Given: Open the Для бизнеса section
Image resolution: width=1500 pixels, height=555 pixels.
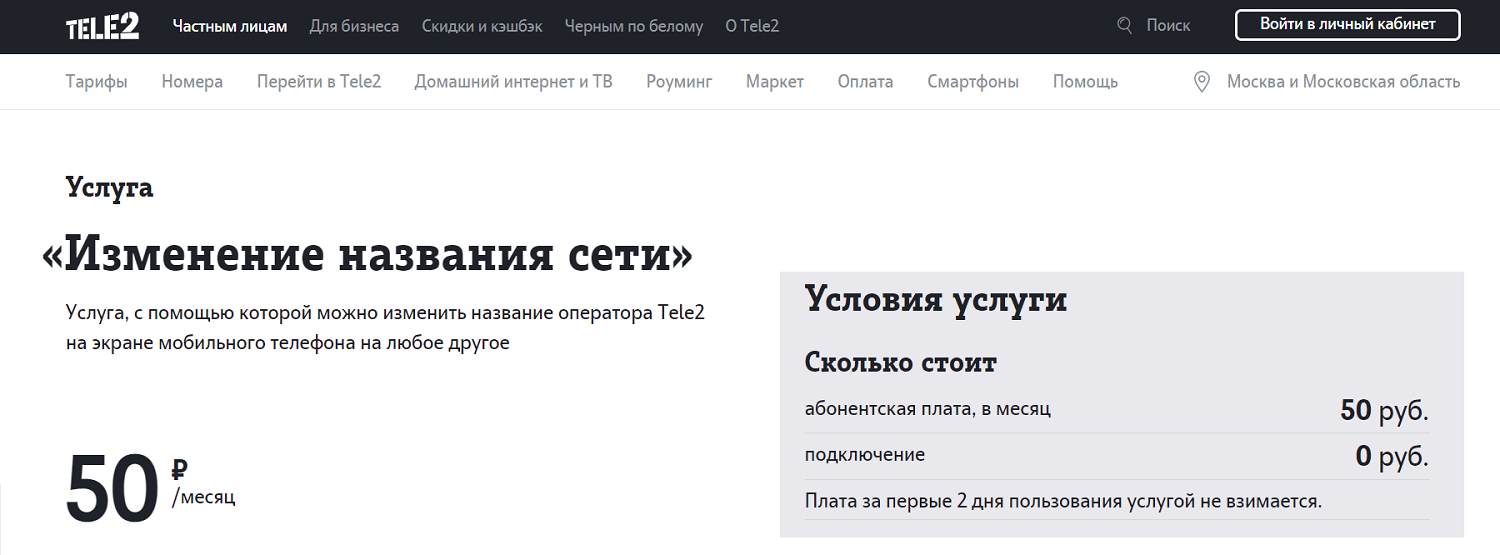Looking at the screenshot, I should tap(354, 26).
